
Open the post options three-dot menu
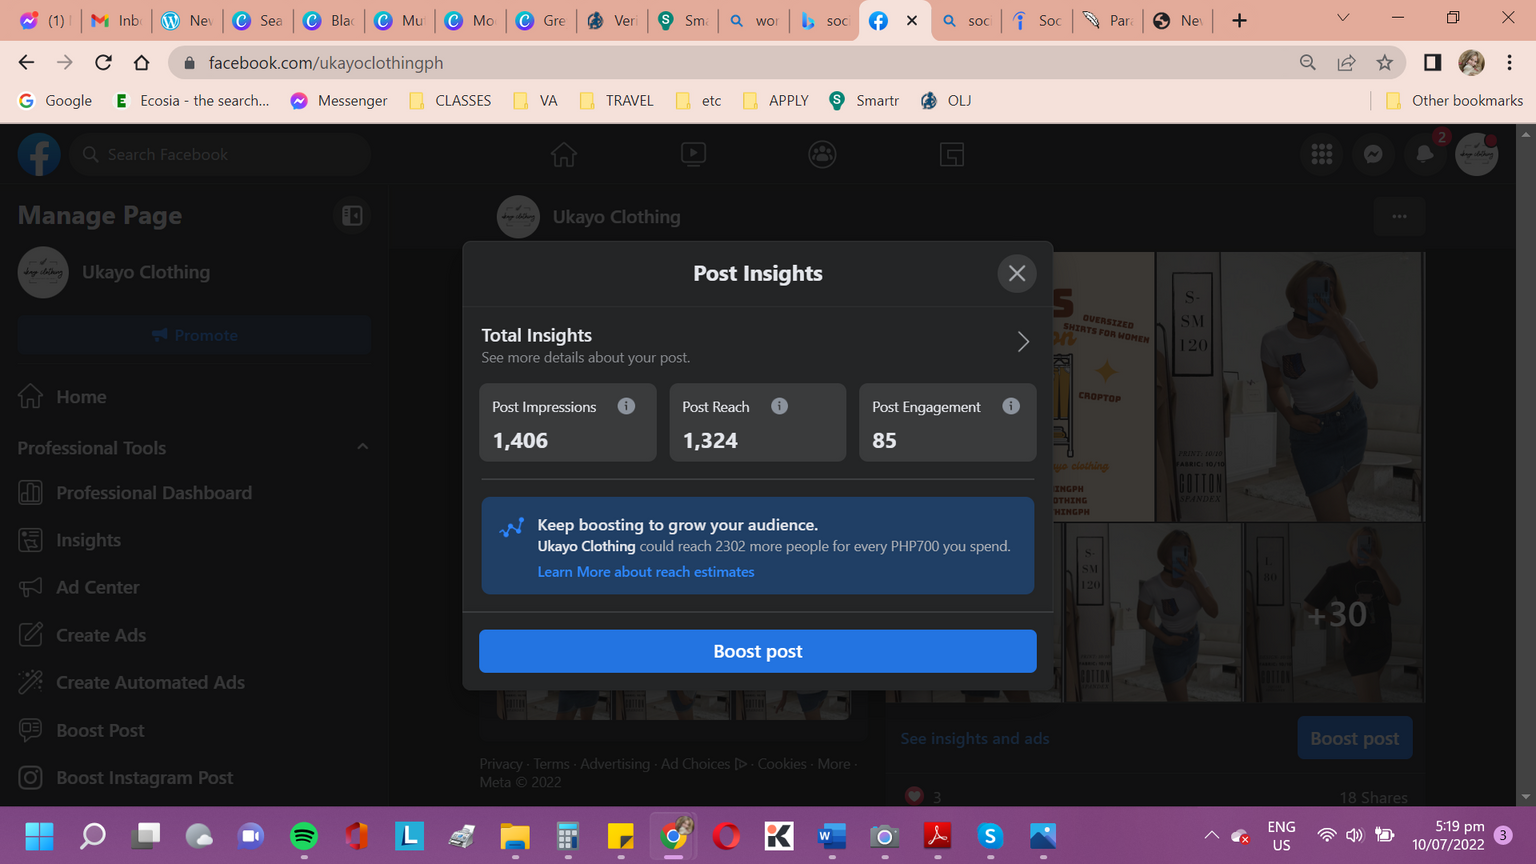pyautogui.click(x=1399, y=216)
